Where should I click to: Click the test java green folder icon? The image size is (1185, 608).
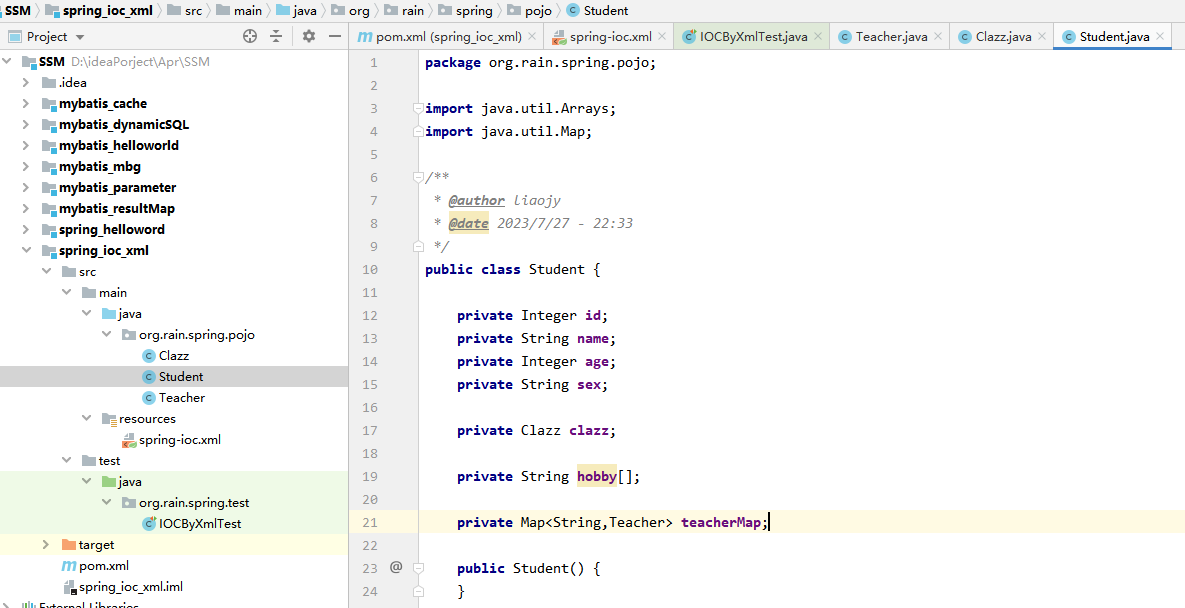tap(109, 481)
